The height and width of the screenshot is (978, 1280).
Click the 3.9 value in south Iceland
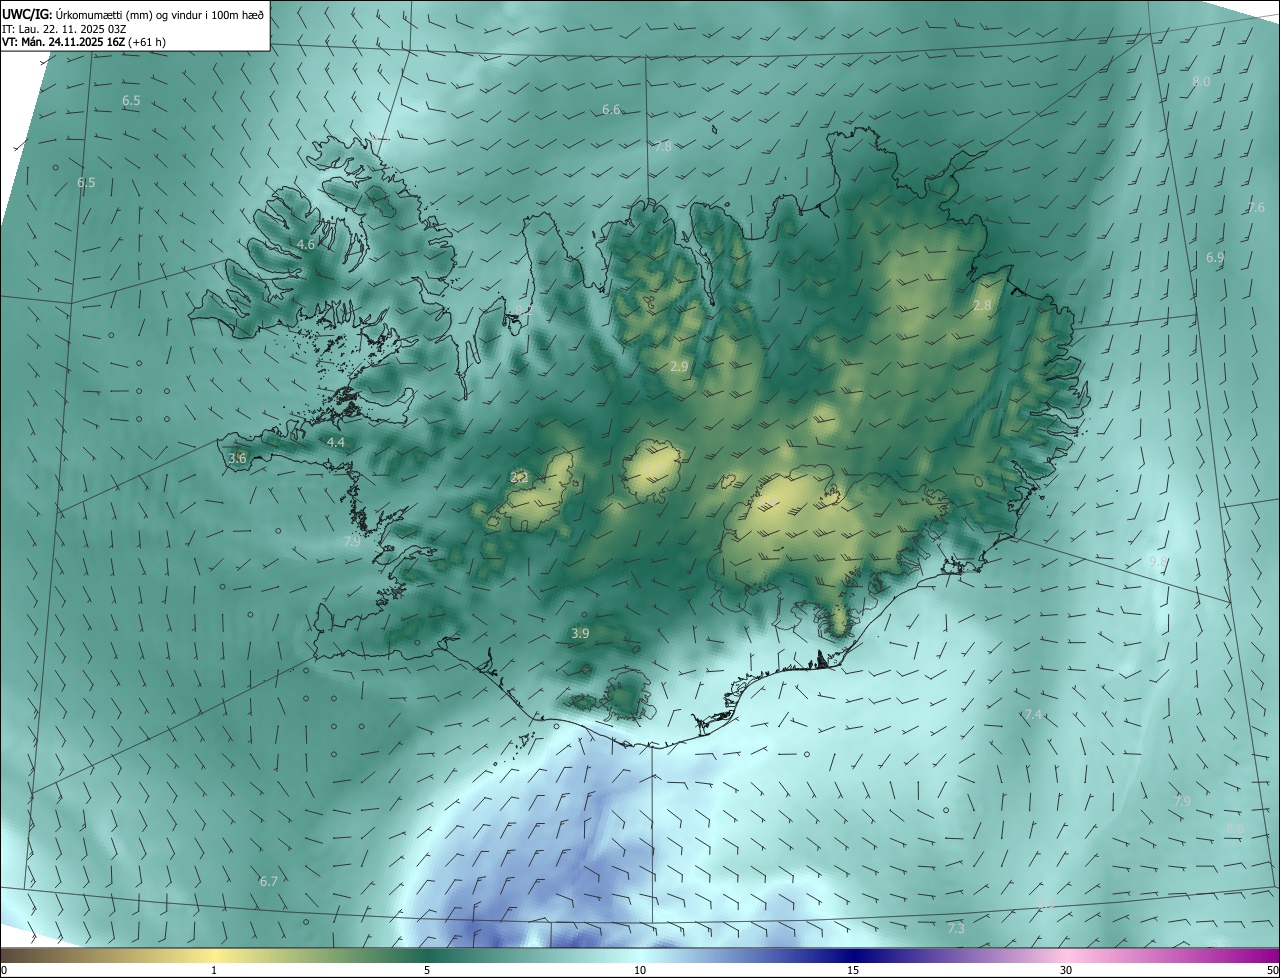point(580,633)
